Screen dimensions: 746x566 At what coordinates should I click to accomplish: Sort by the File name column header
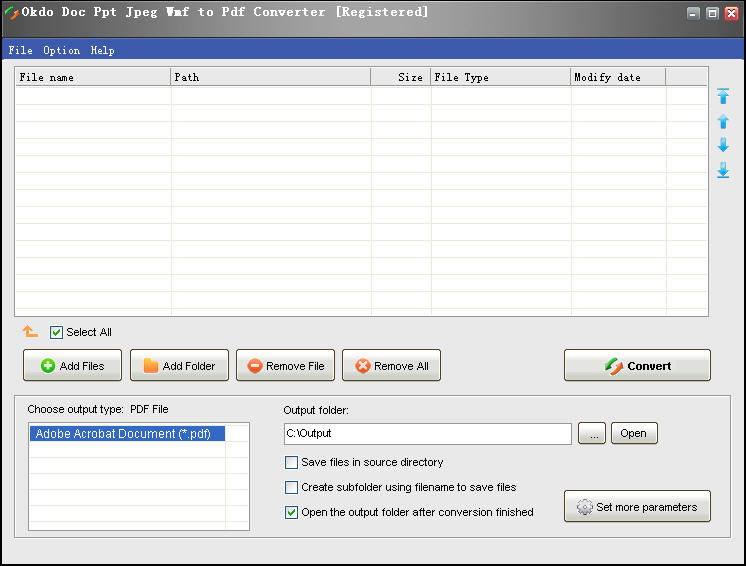pos(93,77)
